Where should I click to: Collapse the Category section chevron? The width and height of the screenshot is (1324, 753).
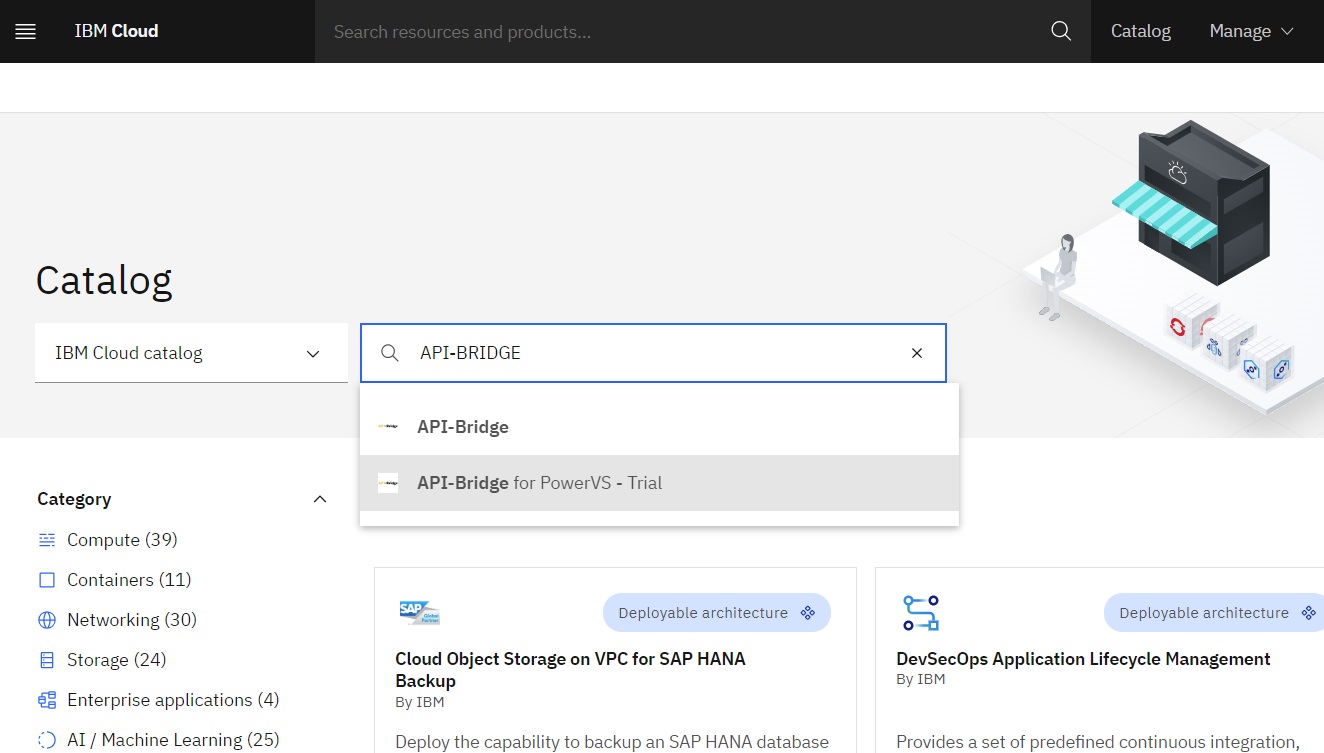click(x=320, y=499)
